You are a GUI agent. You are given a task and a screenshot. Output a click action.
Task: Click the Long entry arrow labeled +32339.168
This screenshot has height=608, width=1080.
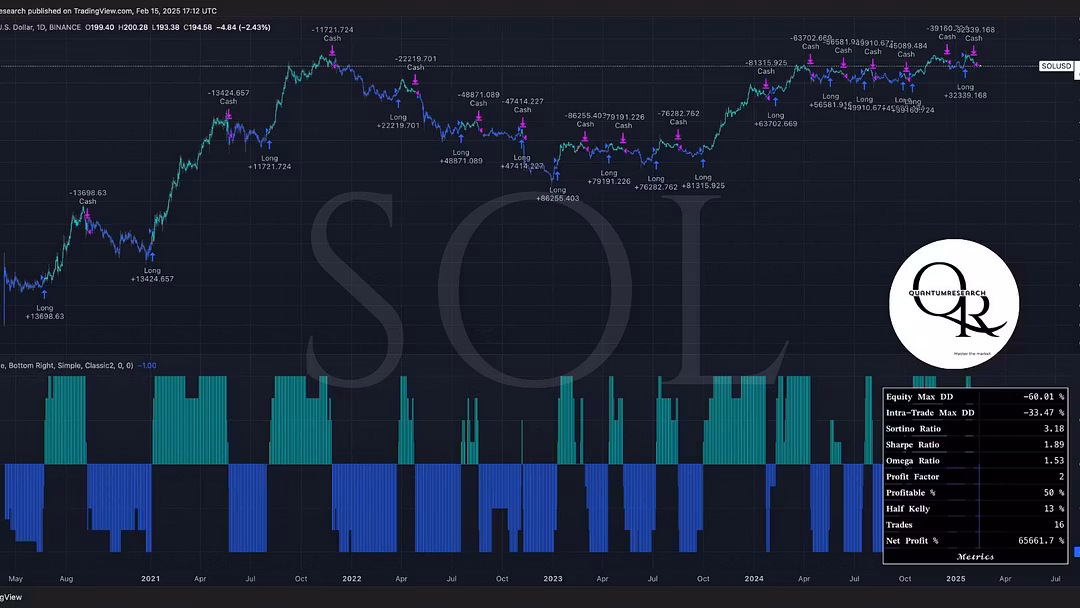pos(965,73)
